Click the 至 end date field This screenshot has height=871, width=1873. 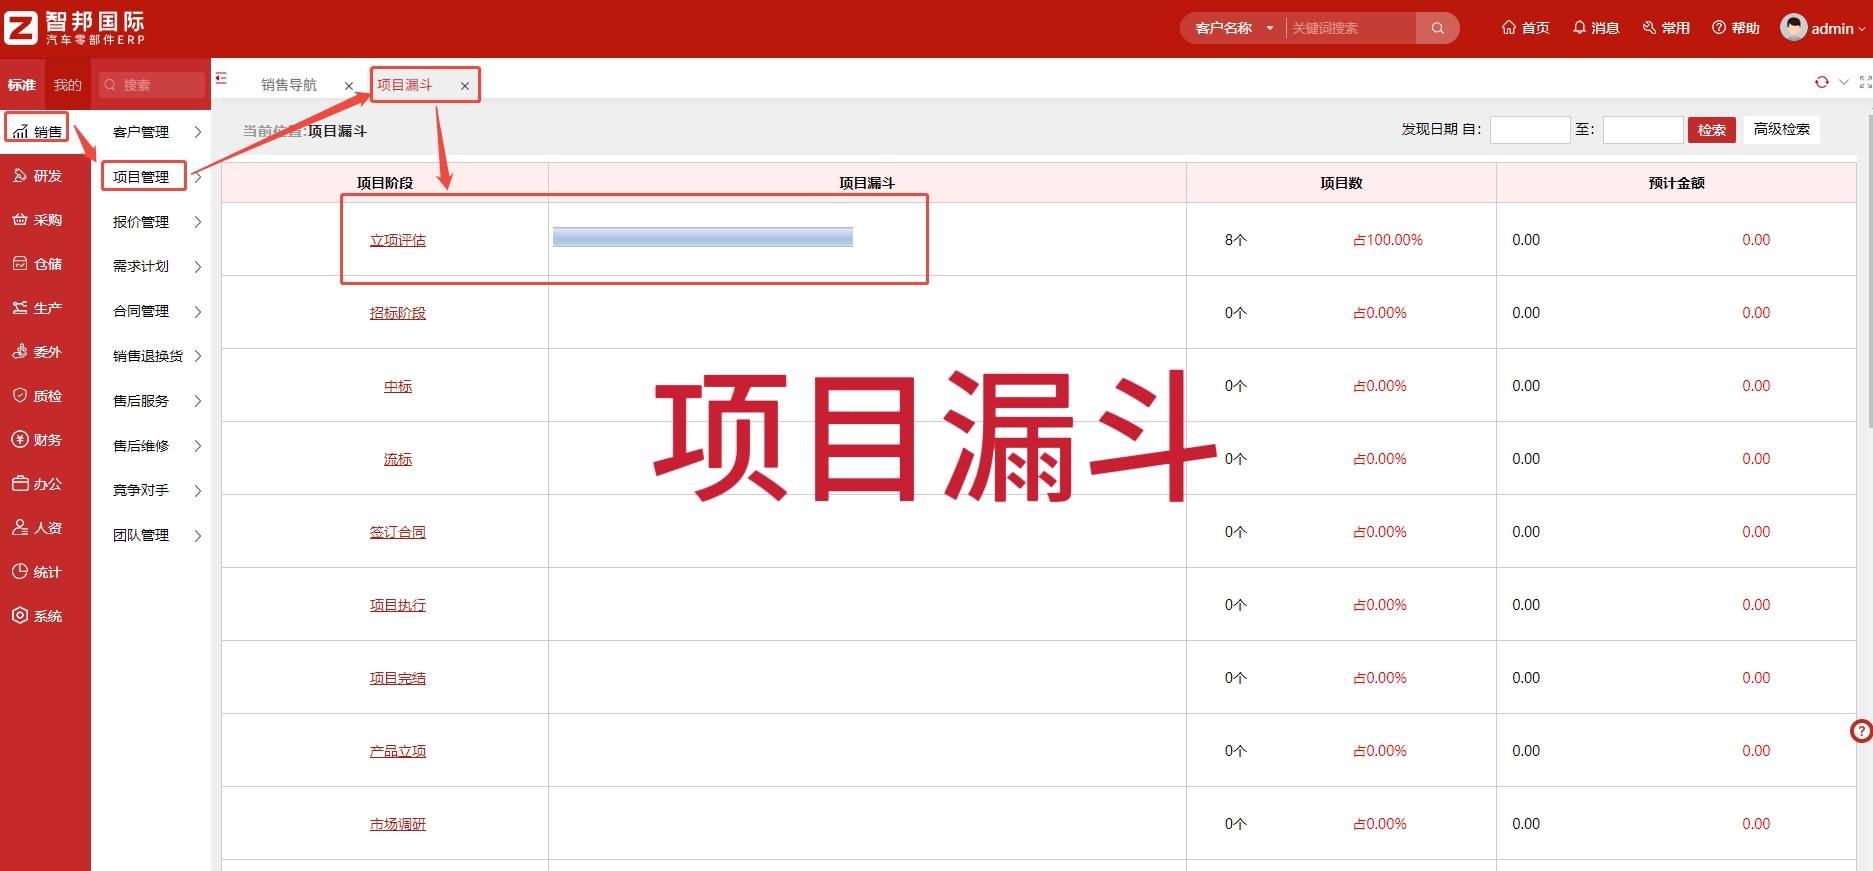click(x=1643, y=130)
